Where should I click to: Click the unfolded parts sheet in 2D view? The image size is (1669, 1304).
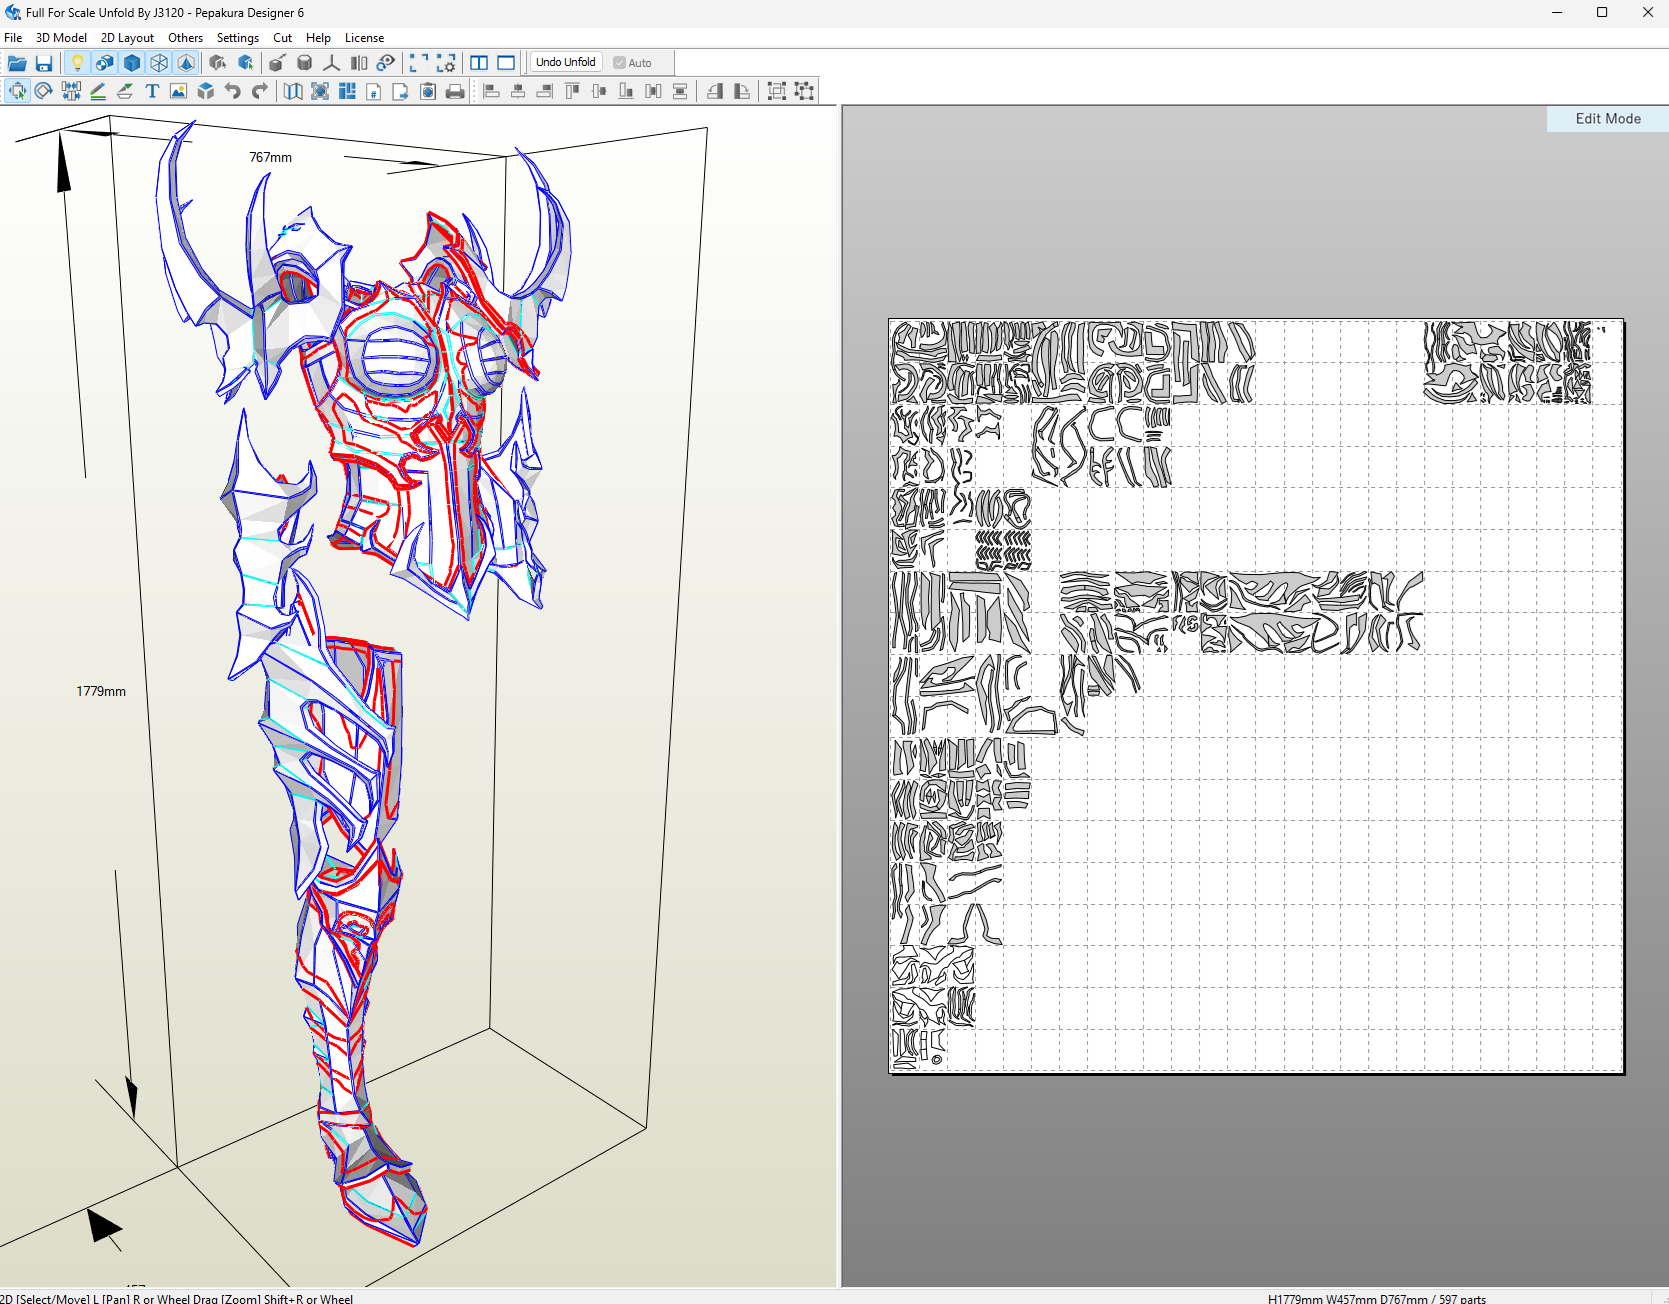pyautogui.click(x=1255, y=696)
